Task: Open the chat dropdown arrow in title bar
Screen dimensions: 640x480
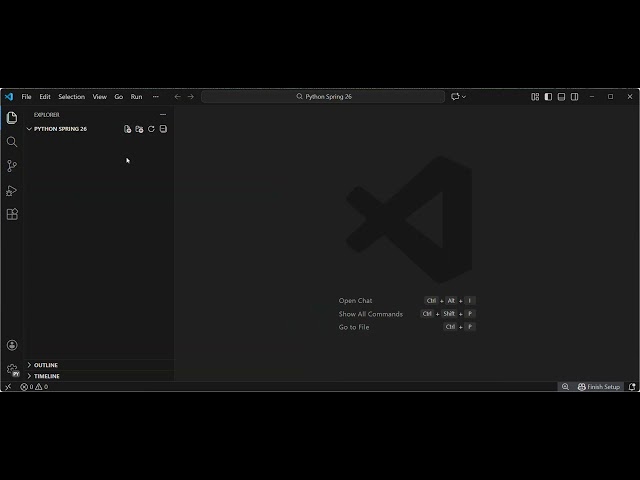Action: [x=464, y=97]
